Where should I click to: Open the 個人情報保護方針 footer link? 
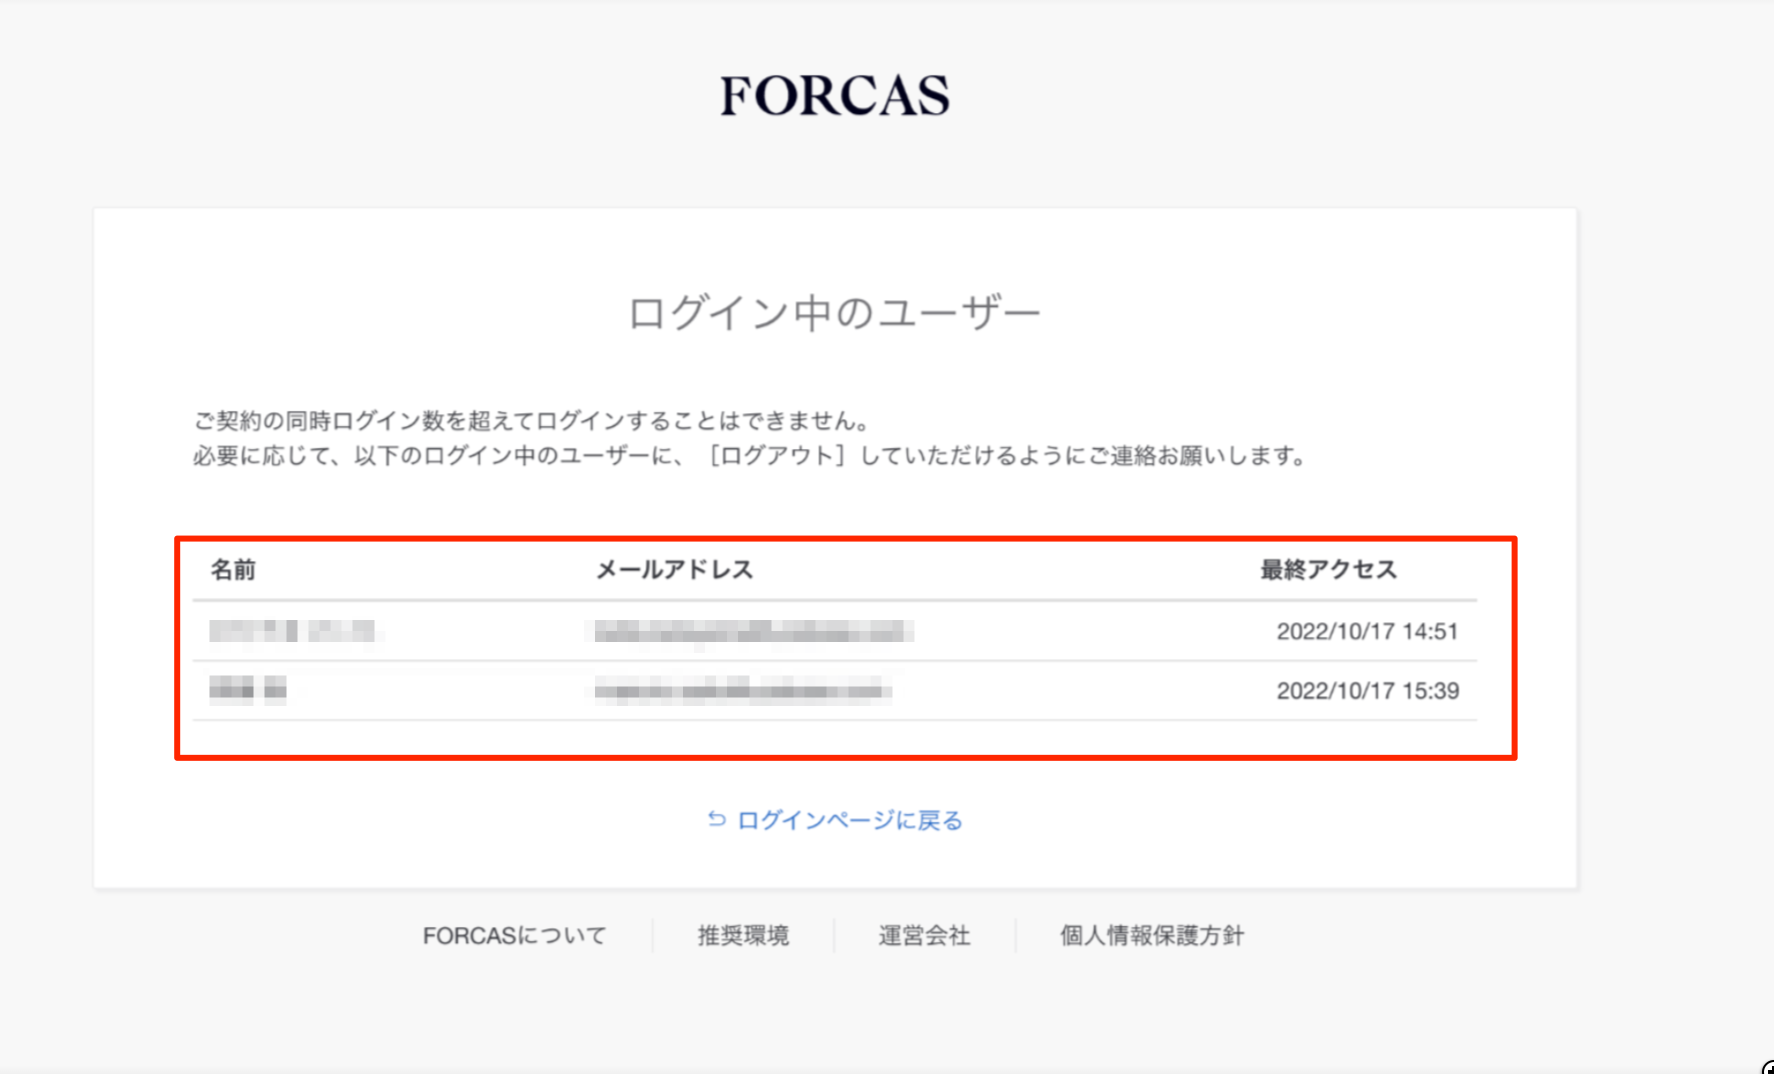(x=1151, y=936)
